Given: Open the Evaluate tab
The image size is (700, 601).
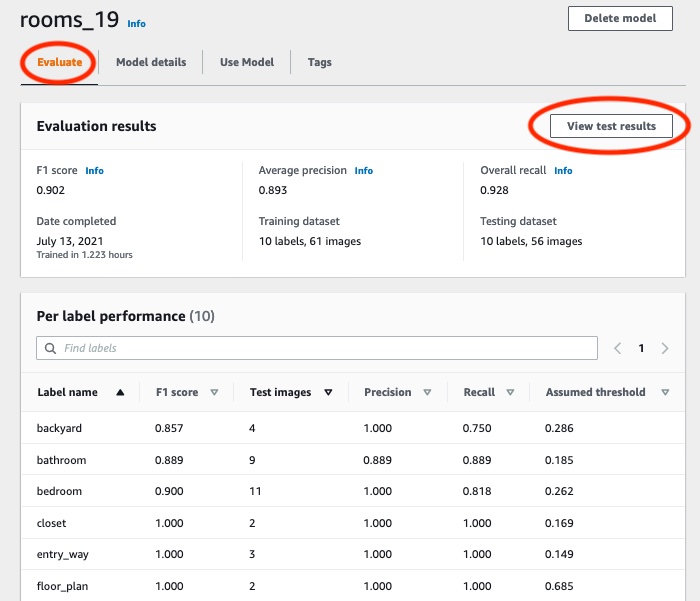Looking at the screenshot, I should (59, 62).
